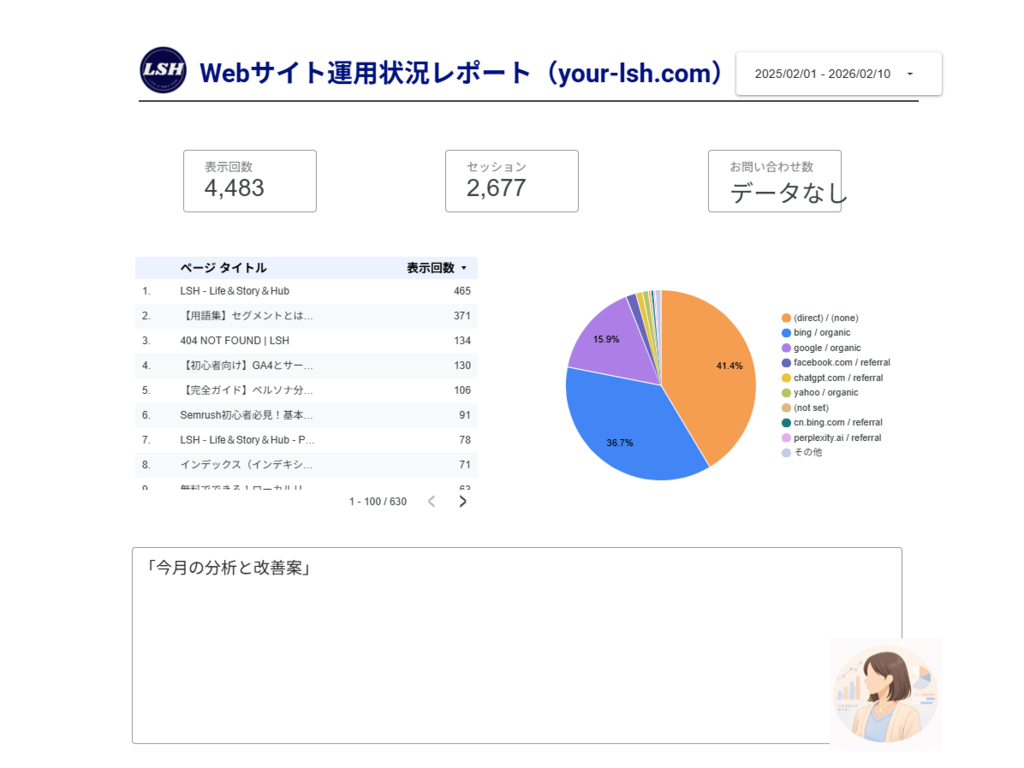Click the セッション scorecard showing 2,677
1024x768 pixels.
[x=511, y=181]
